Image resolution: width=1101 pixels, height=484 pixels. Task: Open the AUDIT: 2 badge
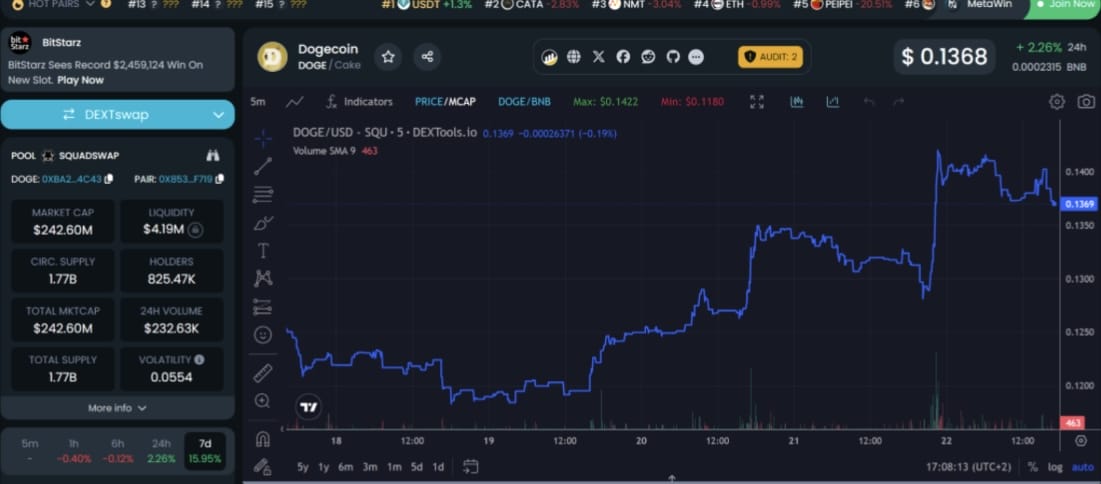click(770, 57)
